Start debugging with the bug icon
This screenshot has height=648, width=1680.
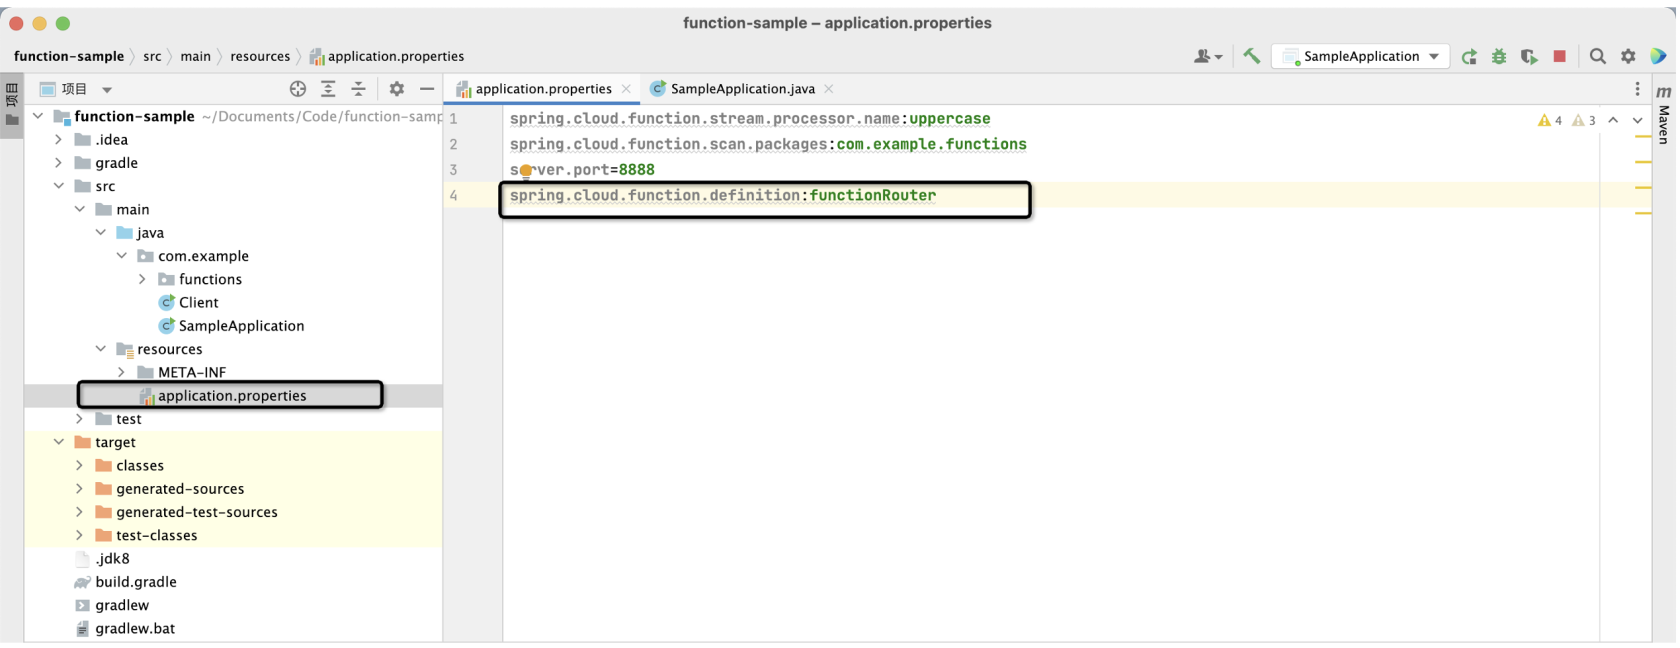tap(1499, 57)
